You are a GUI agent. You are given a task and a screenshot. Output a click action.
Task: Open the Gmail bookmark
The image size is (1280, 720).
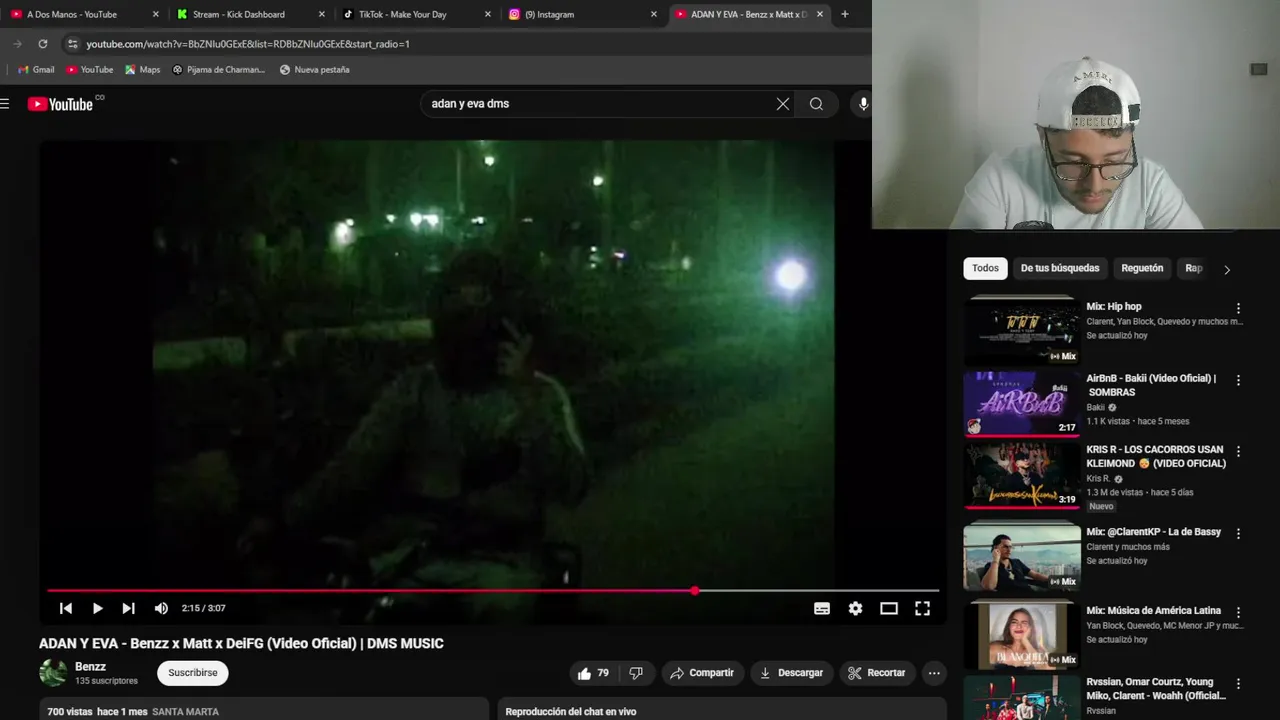pos(36,70)
